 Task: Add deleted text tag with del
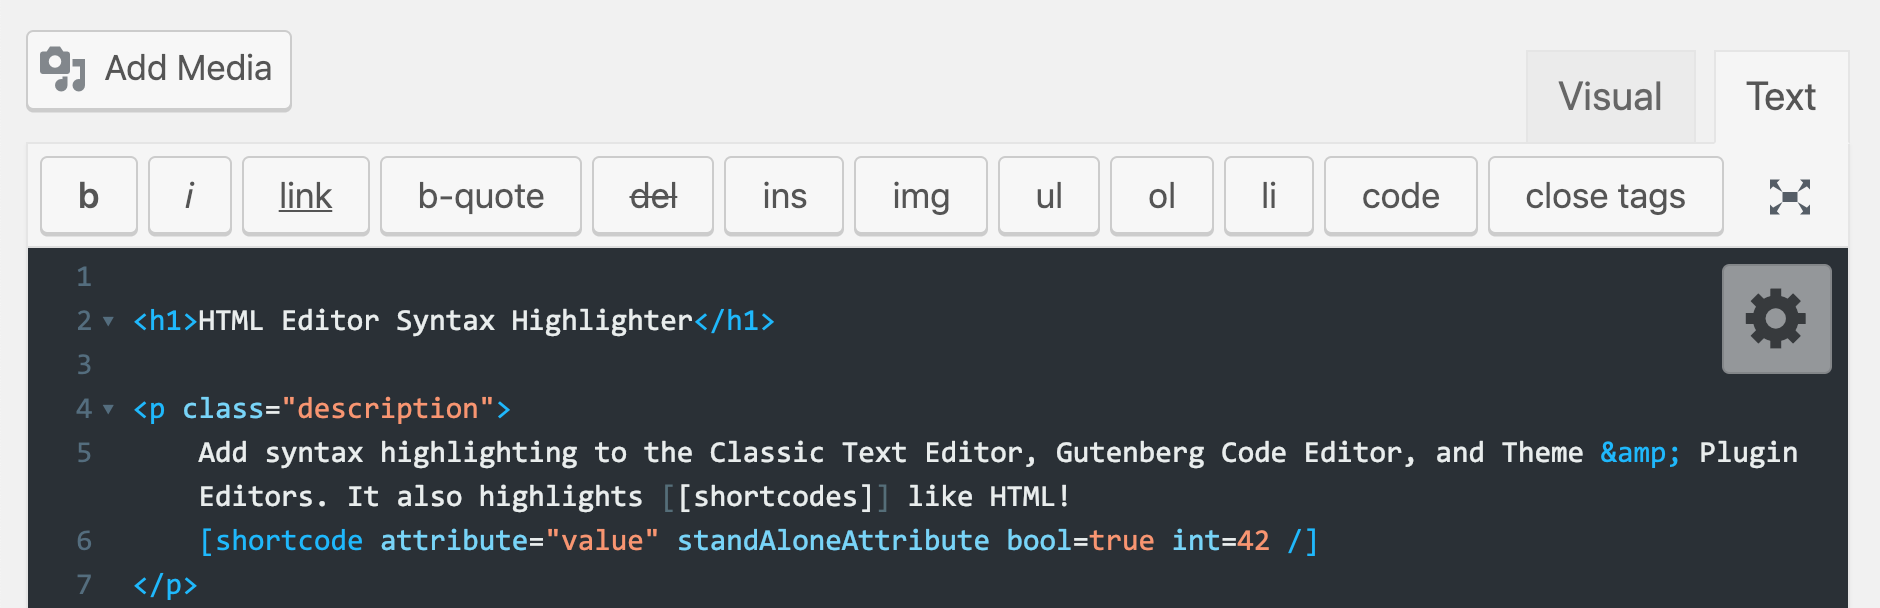pos(653,196)
